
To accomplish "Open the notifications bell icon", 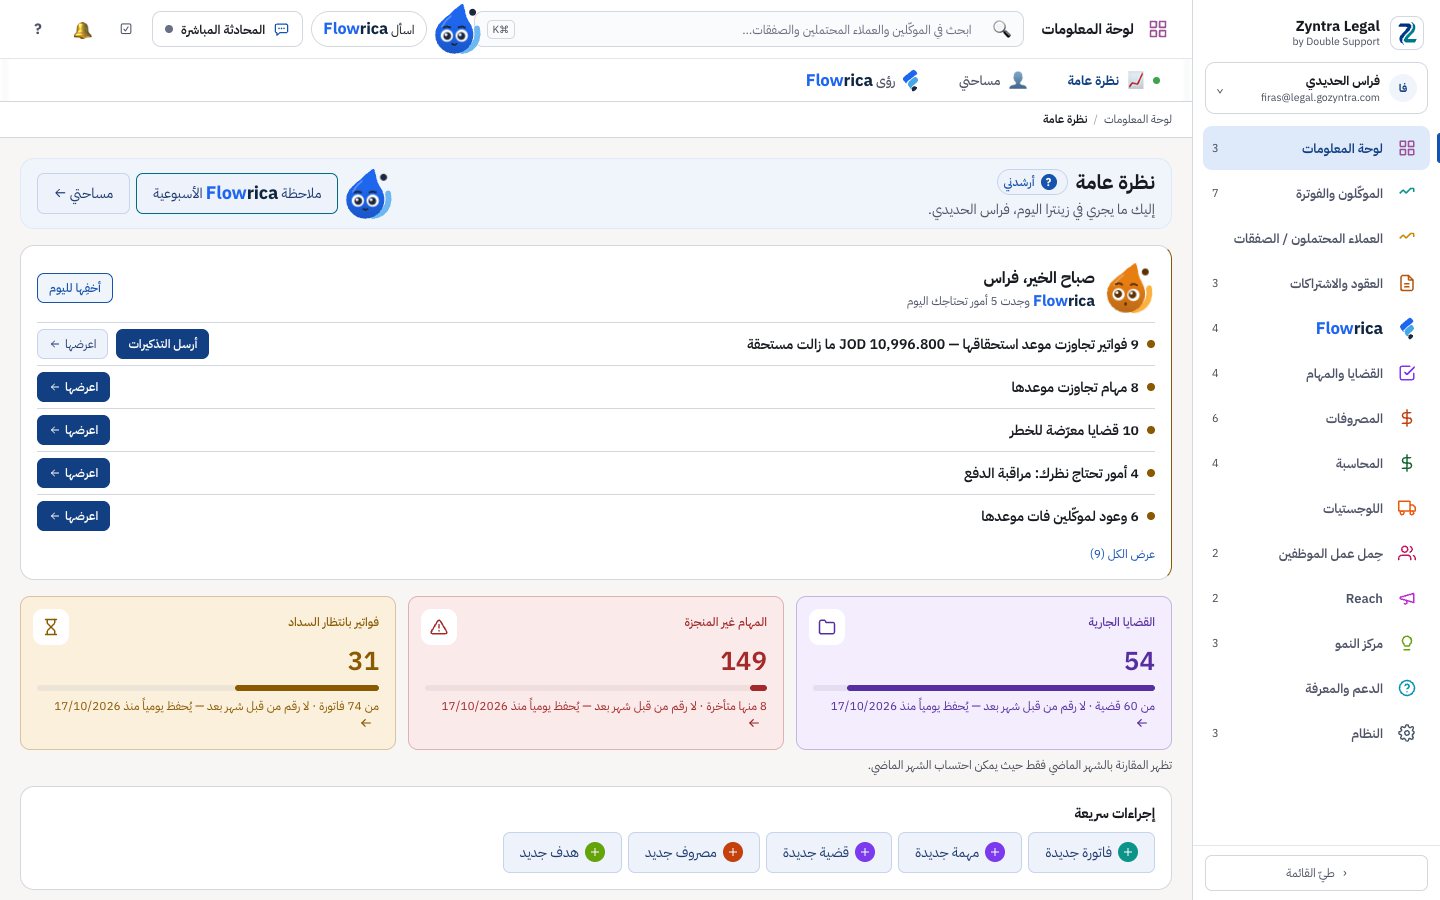I will pos(83,30).
